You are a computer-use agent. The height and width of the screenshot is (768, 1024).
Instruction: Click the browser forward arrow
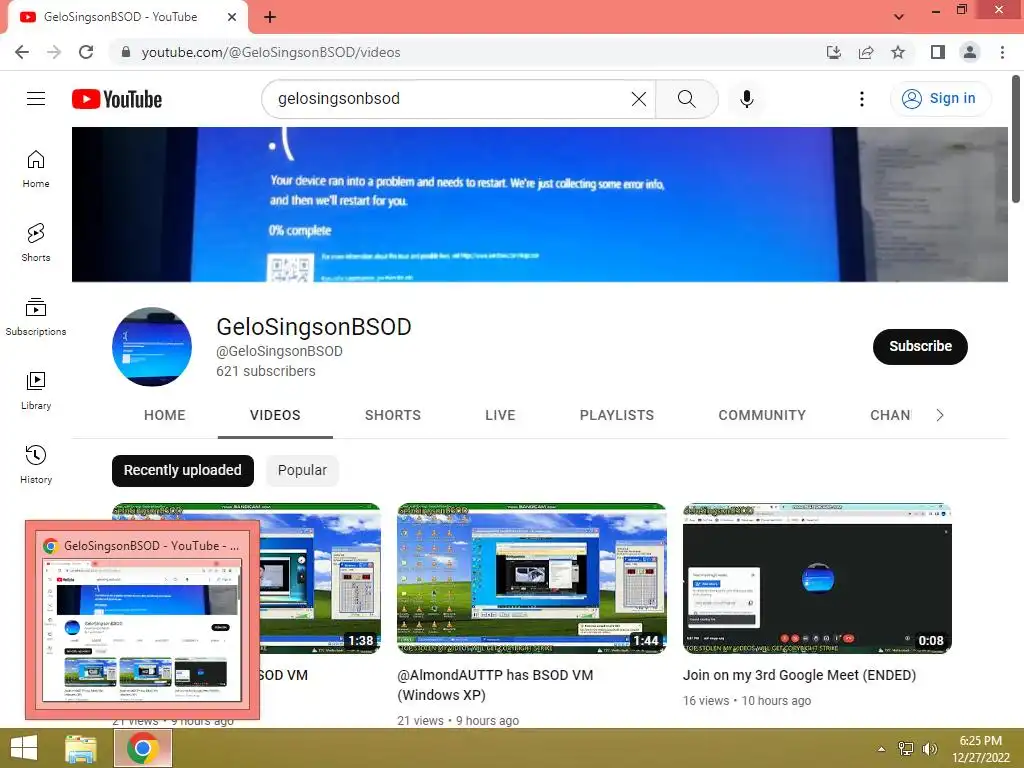[54, 52]
